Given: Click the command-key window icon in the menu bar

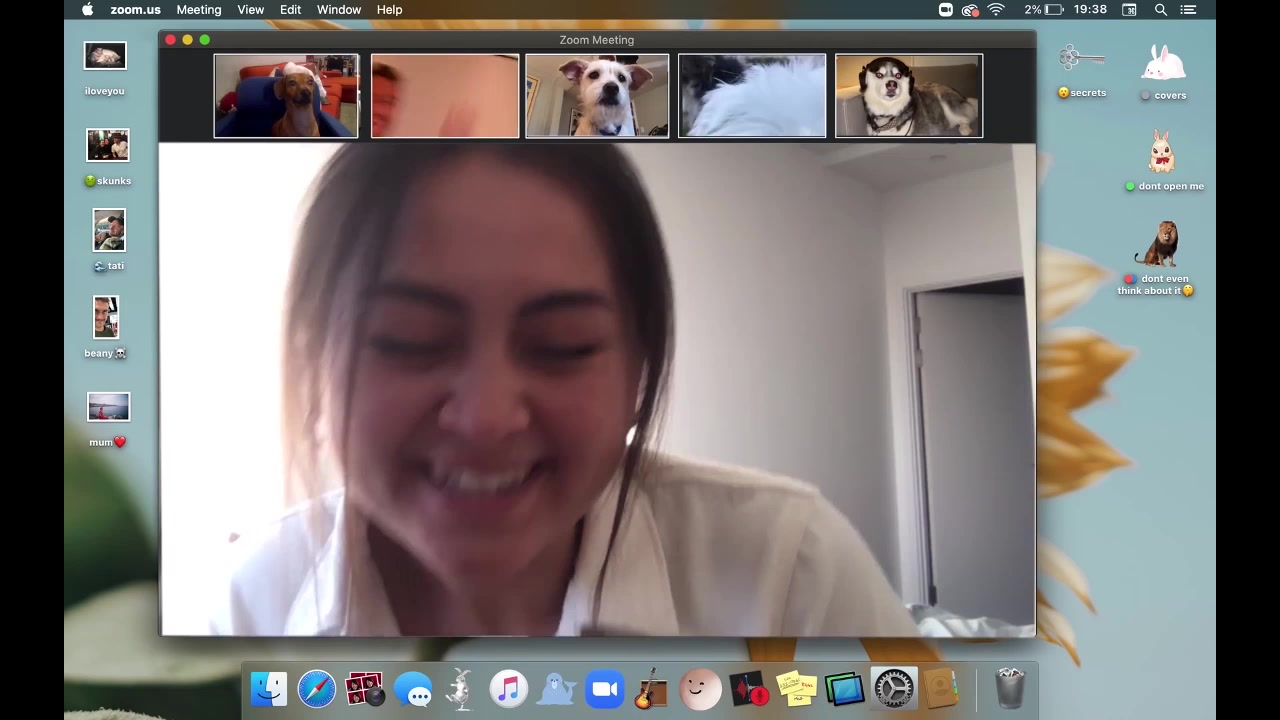Looking at the screenshot, I should click(1129, 10).
